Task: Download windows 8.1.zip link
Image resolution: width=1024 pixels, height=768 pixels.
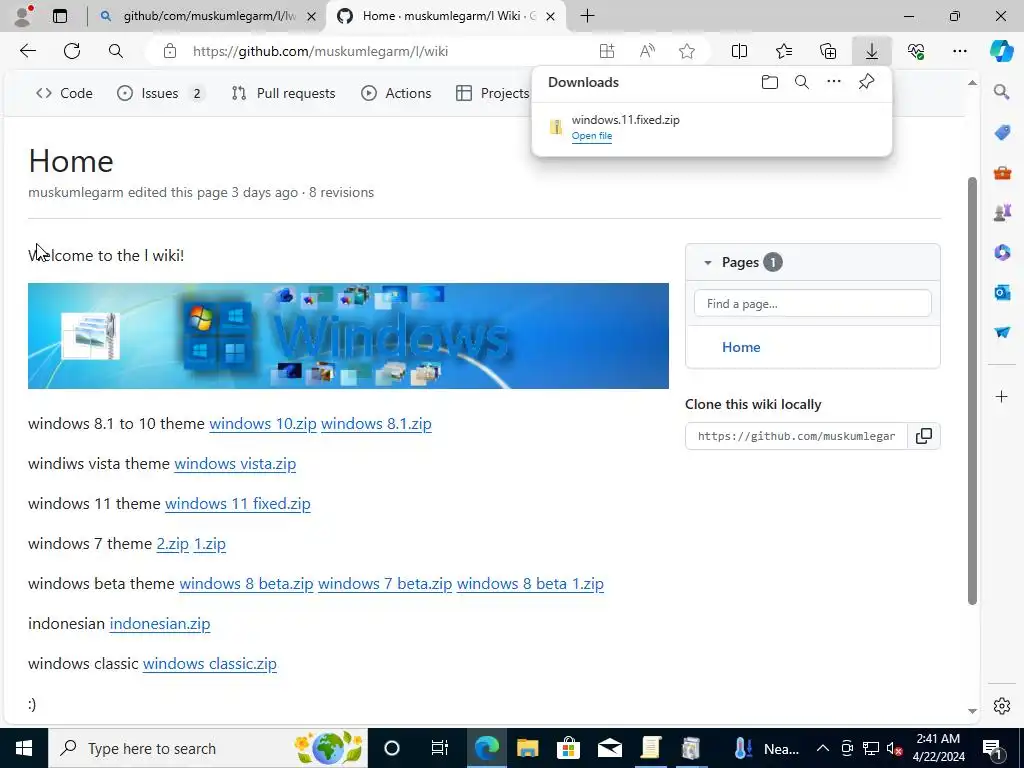Action: (376, 424)
